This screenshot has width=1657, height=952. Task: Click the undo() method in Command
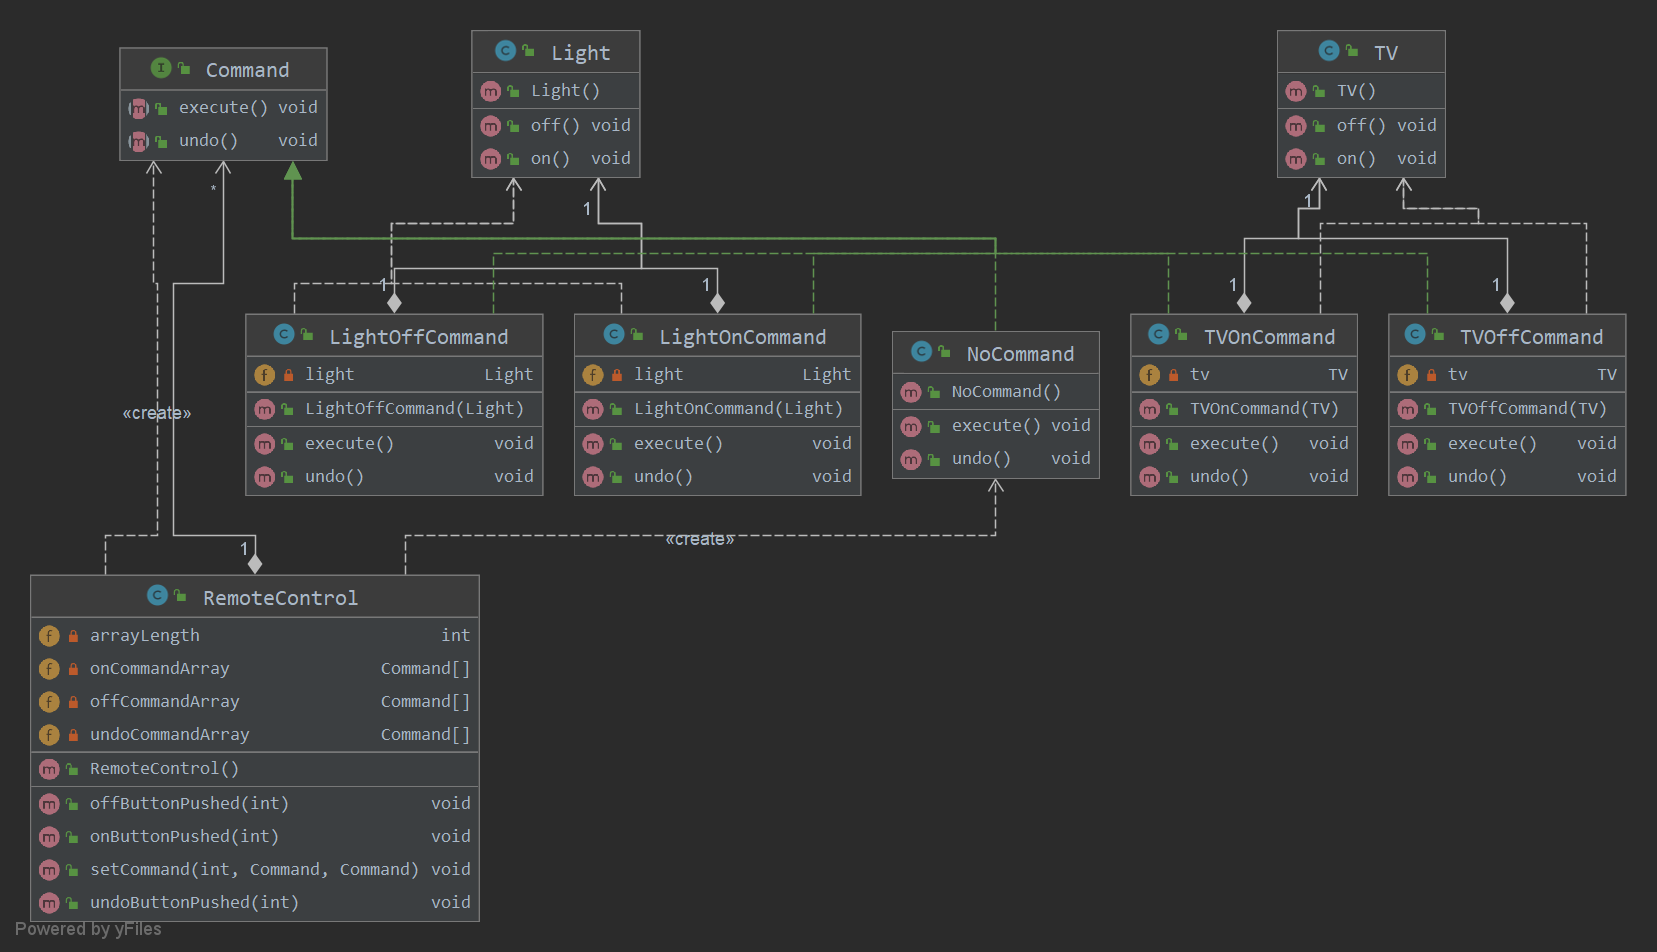(223, 141)
